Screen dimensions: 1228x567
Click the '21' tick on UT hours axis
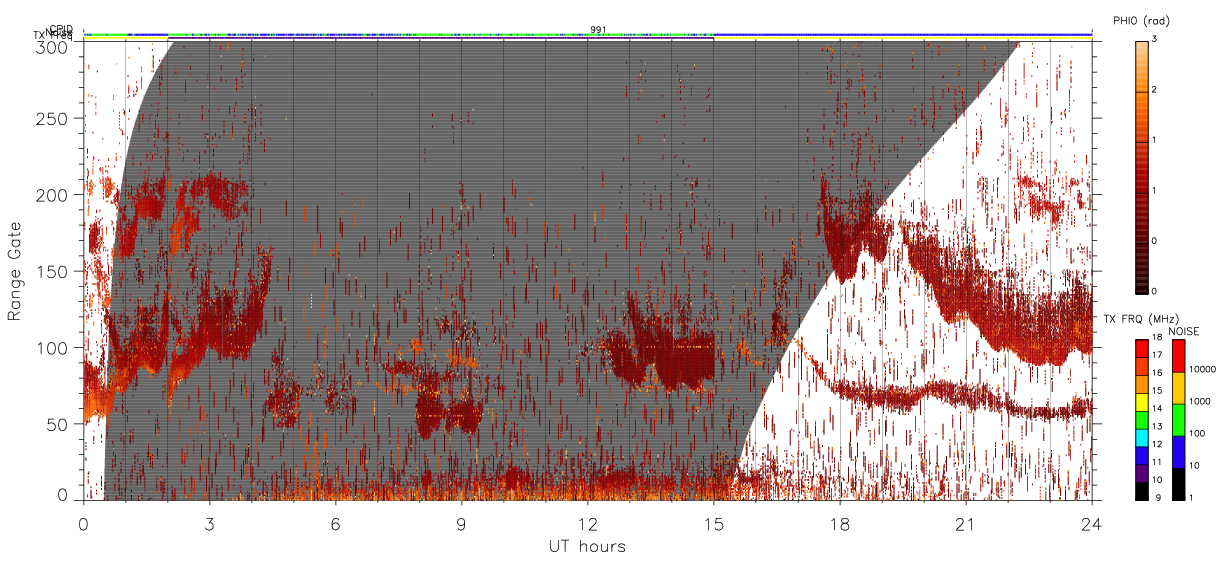click(965, 523)
